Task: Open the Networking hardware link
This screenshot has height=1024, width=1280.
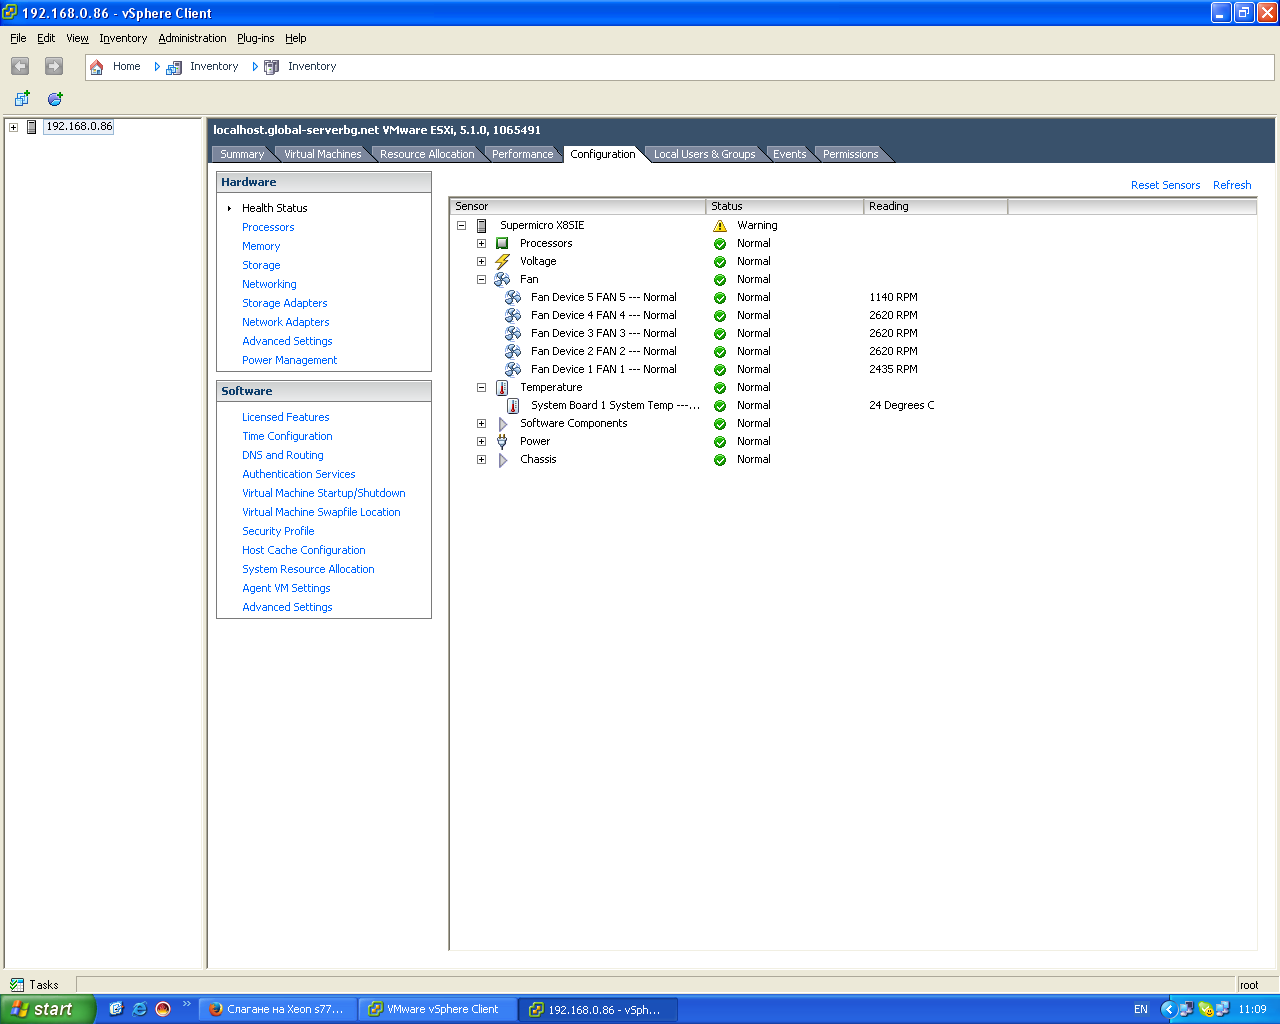Action: (x=269, y=284)
